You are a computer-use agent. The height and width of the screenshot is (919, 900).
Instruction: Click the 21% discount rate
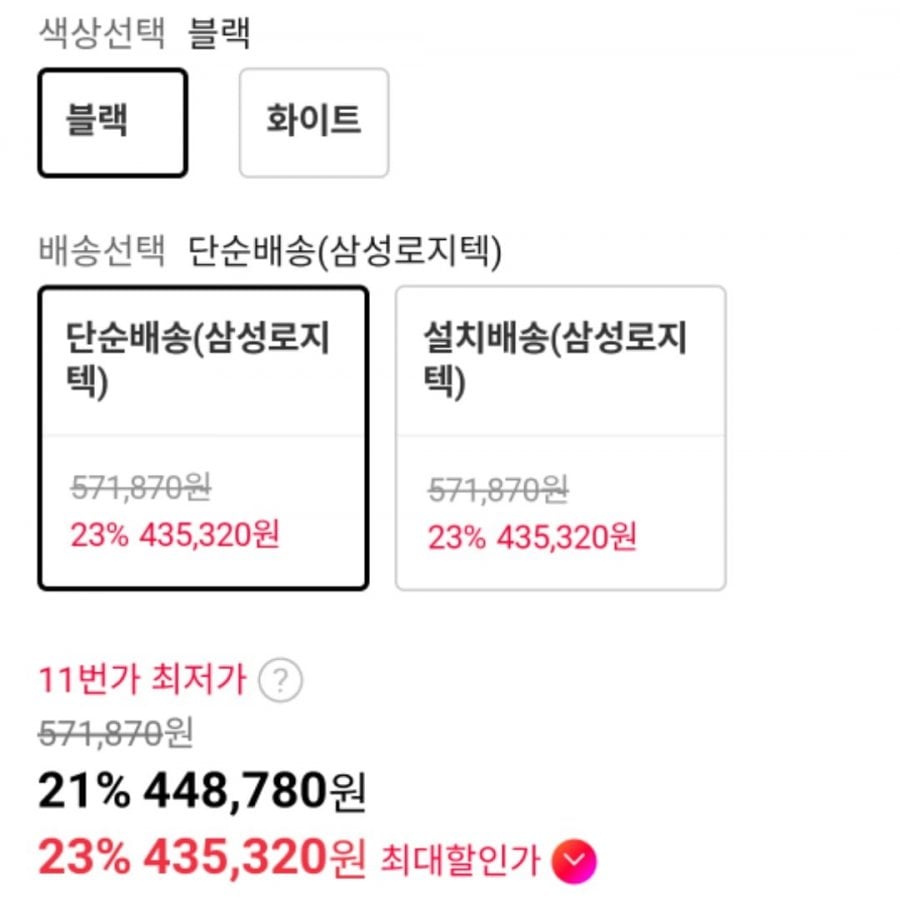(84, 793)
